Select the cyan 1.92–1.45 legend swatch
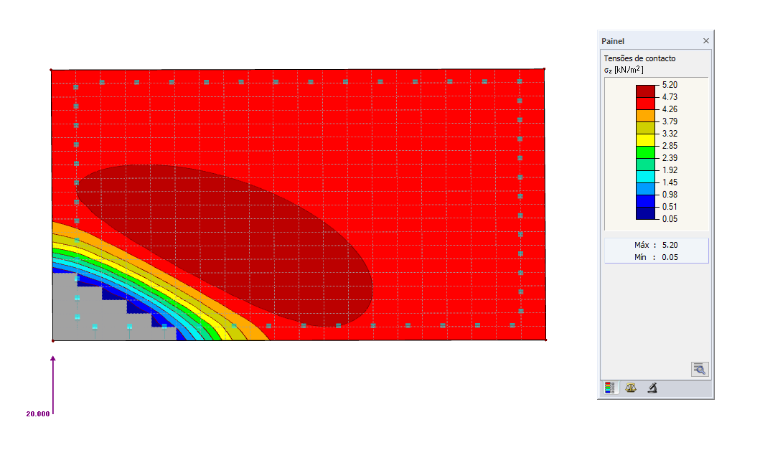Viewport: 760px width, 450px height. (x=646, y=176)
